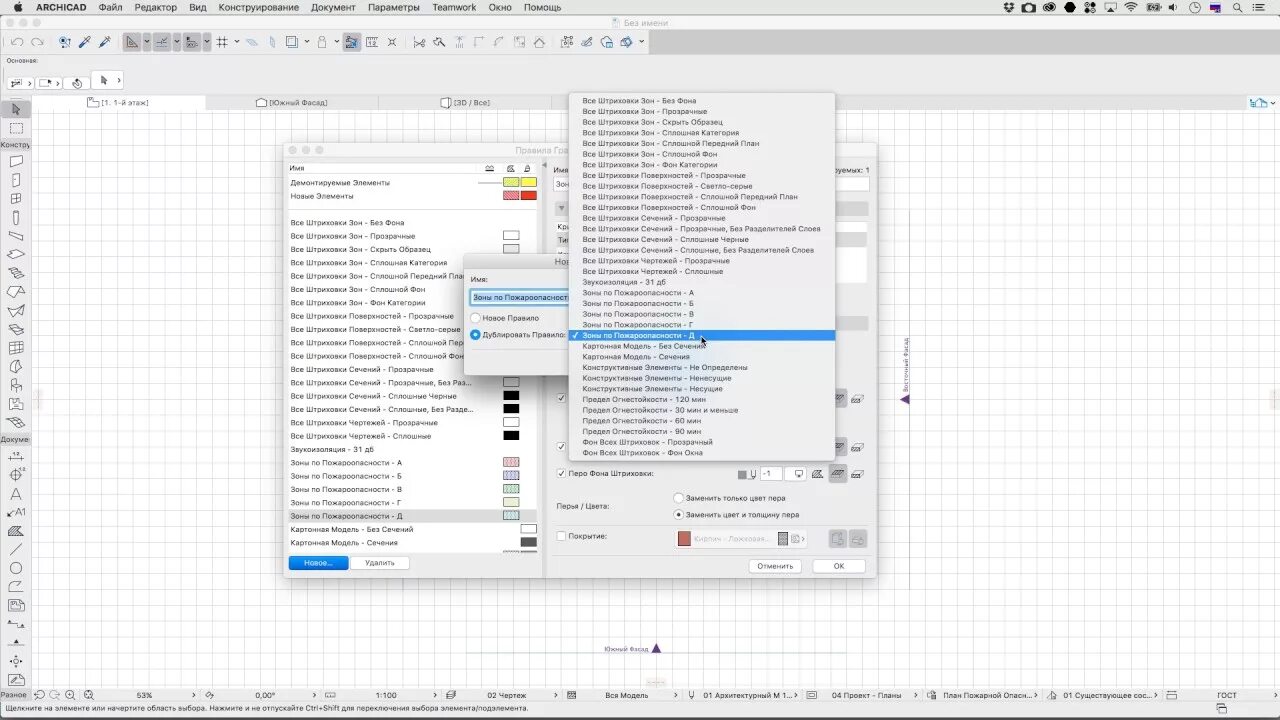Click the red Кирпич surface color swatch
Screen dimensions: 1280x720
(x=684, y=539)
